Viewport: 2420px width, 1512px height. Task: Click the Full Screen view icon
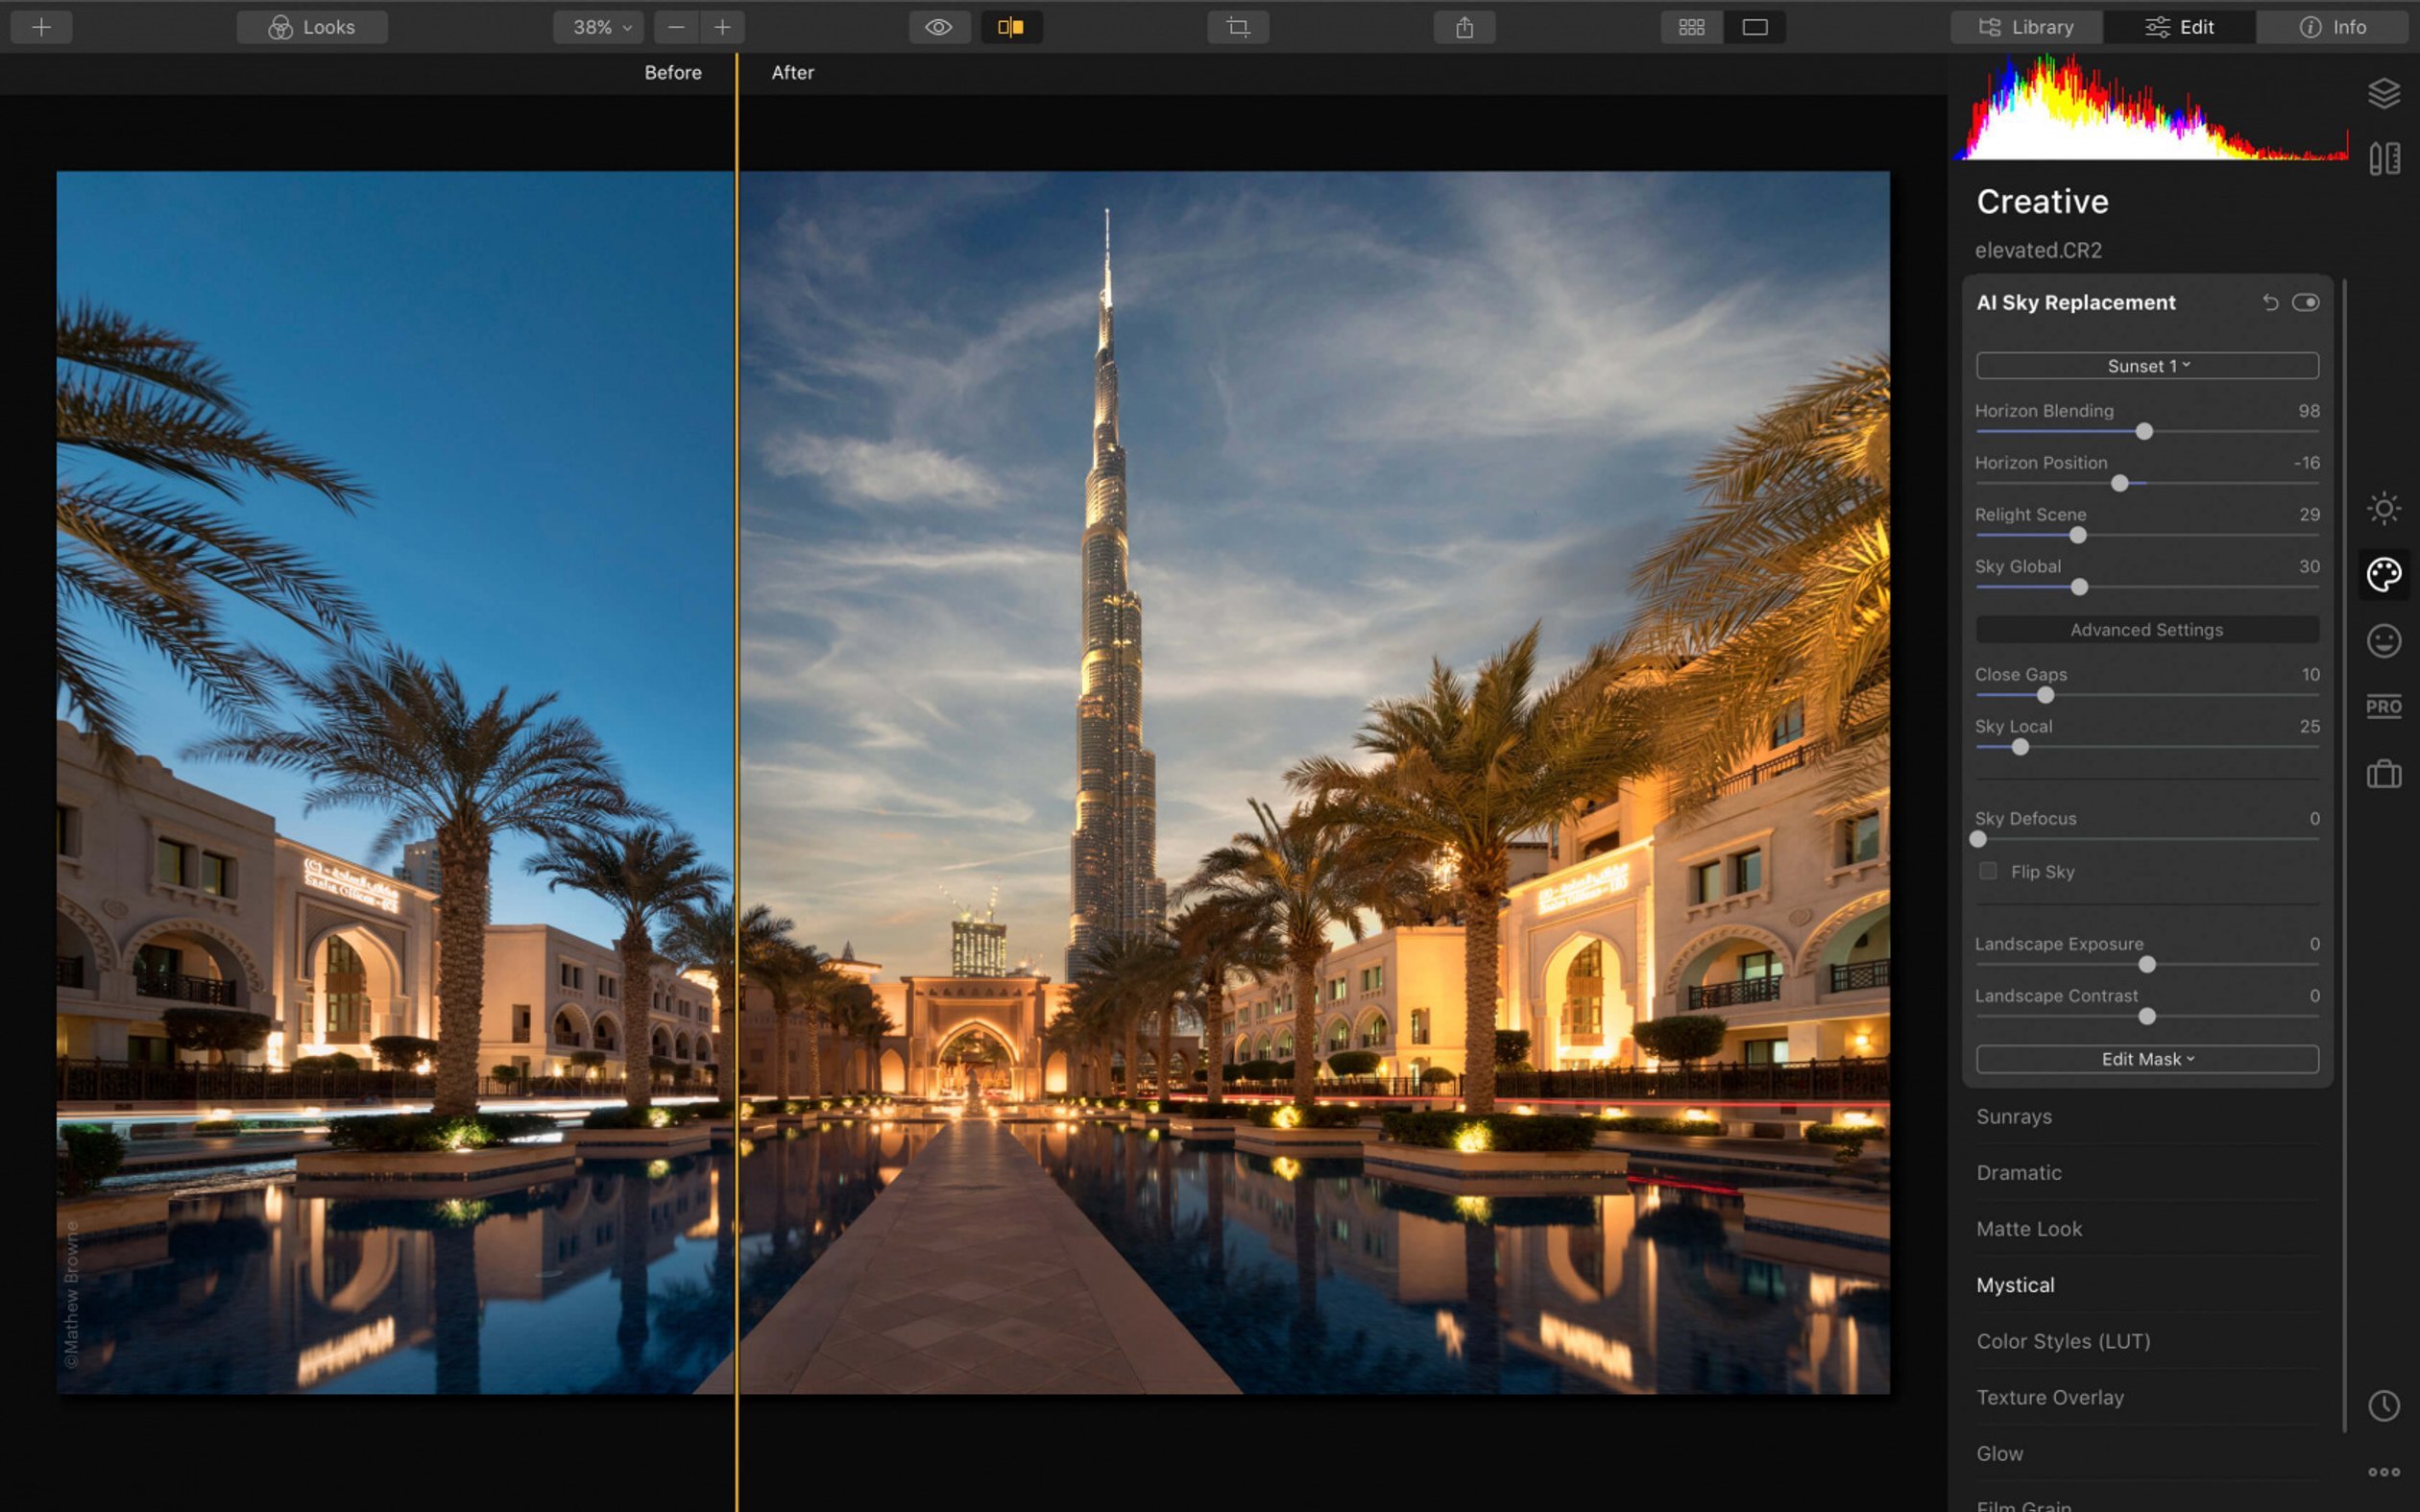(1756, 26)
